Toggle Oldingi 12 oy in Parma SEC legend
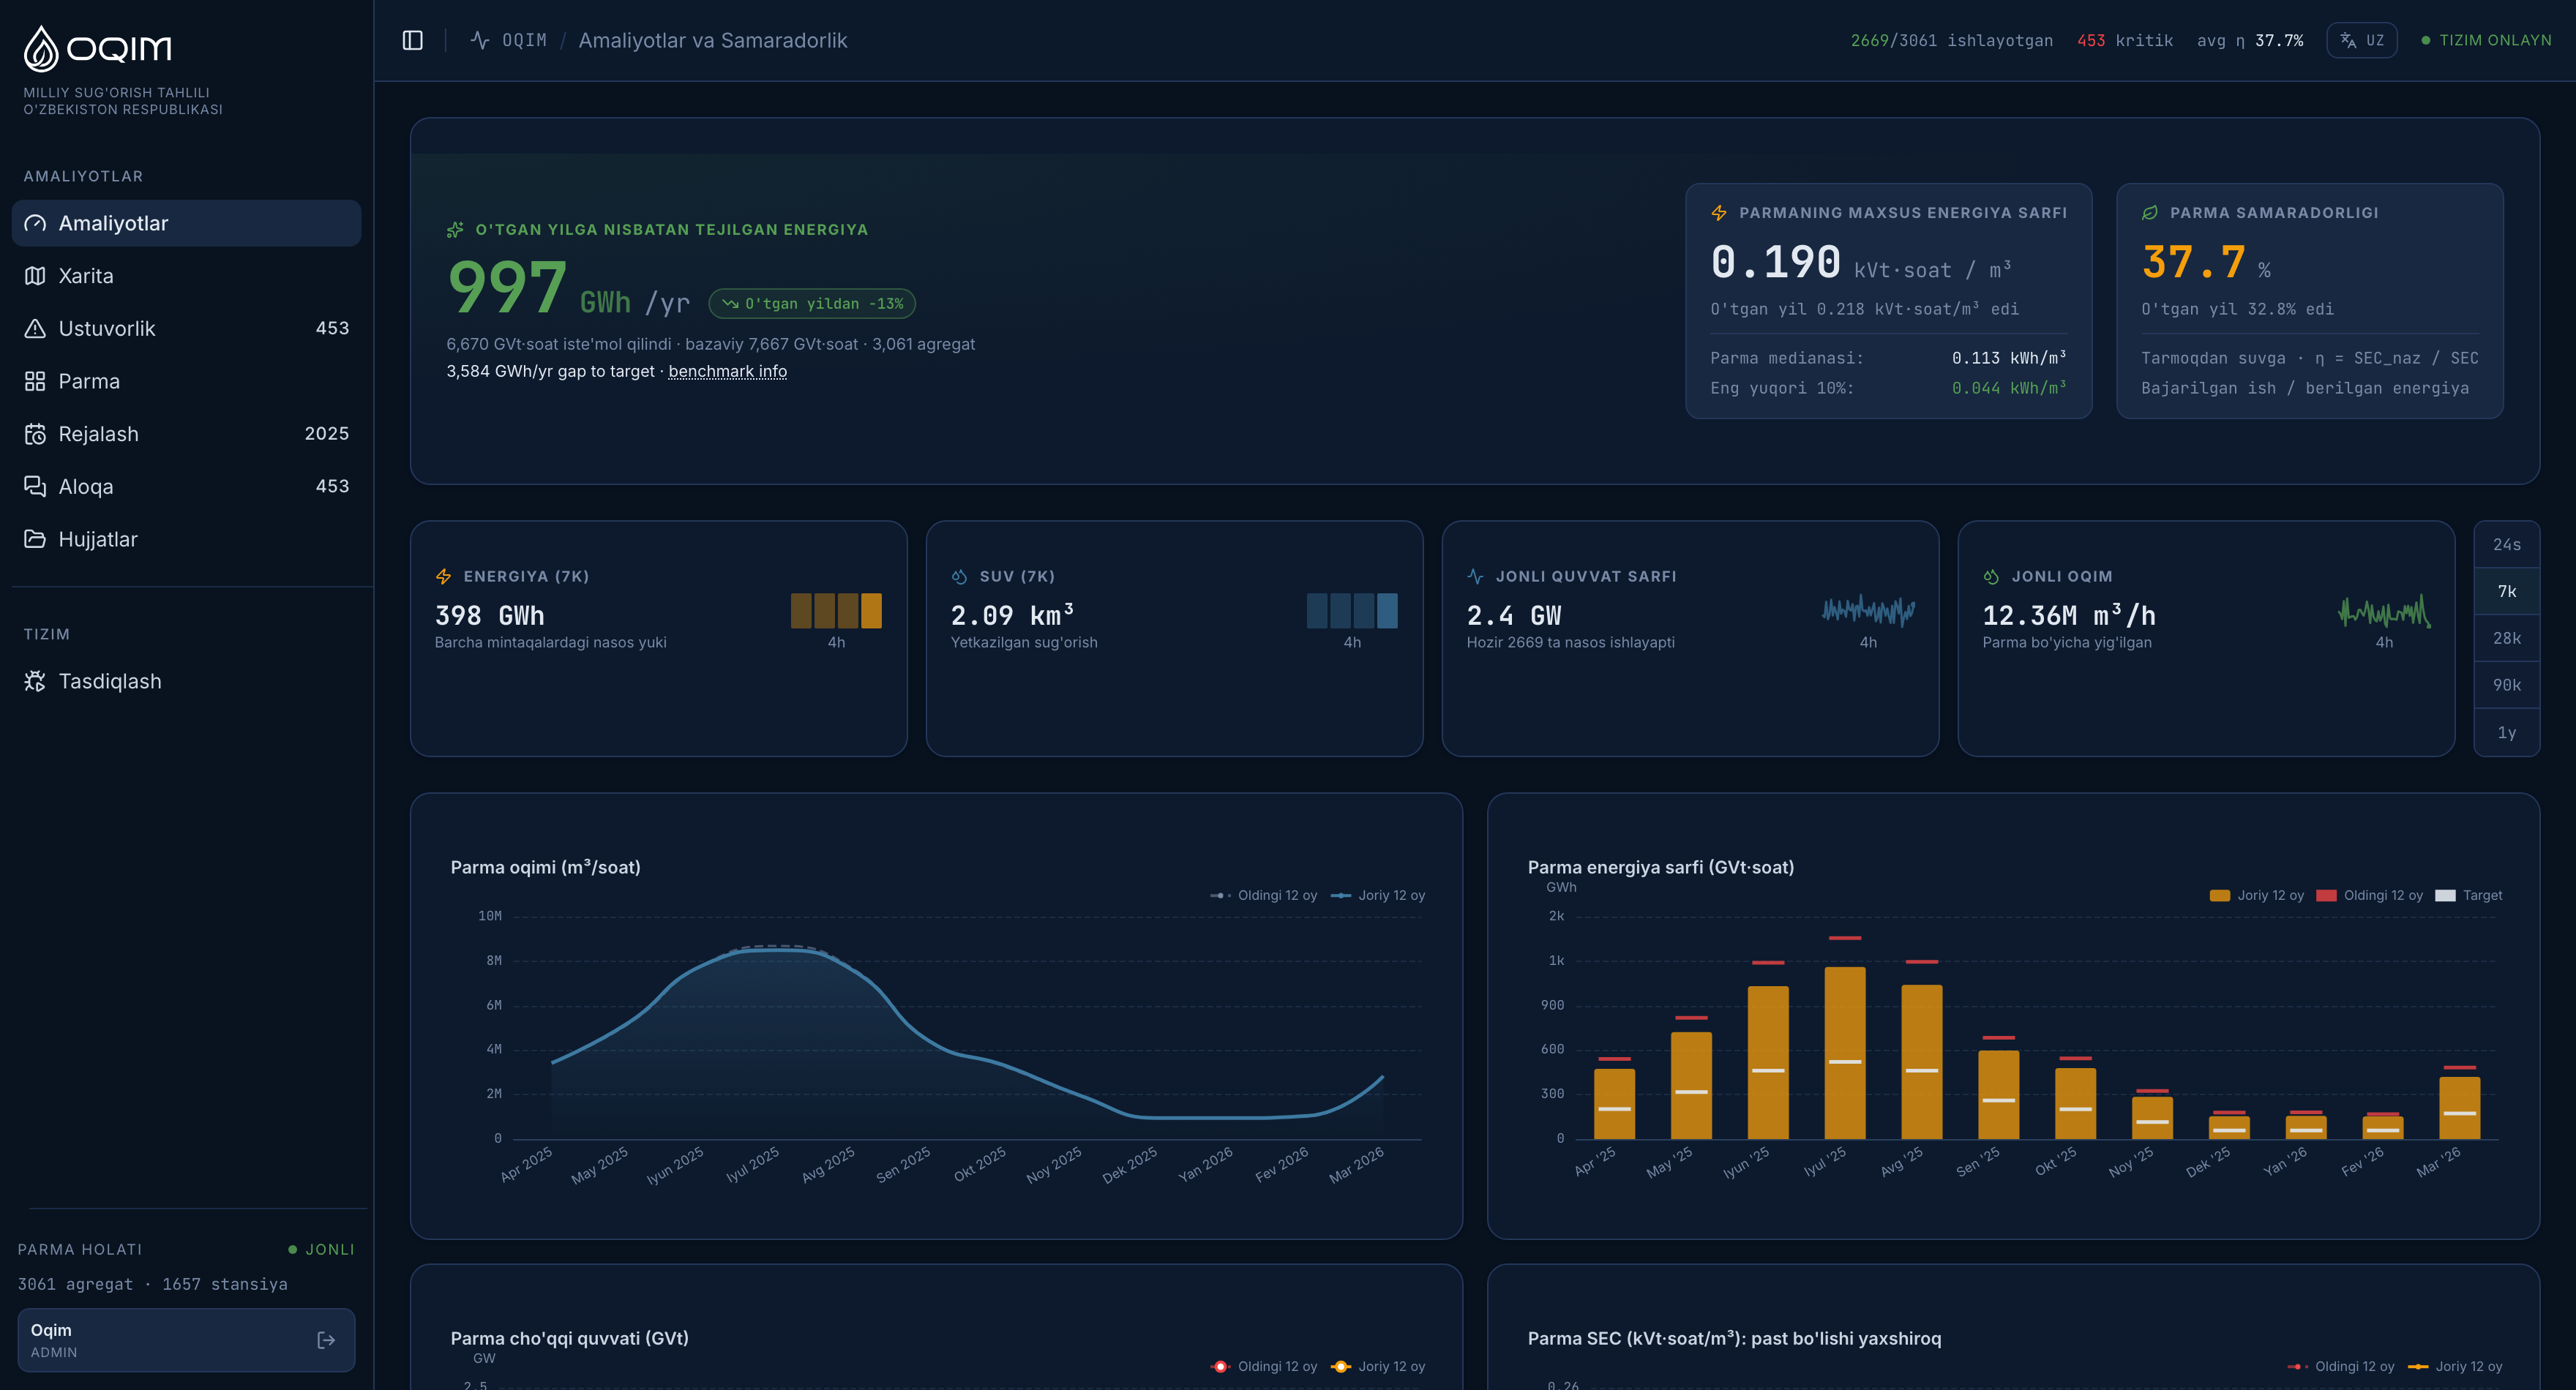Viewport: 2576px width, 1390px height. click(2340, 1366)
